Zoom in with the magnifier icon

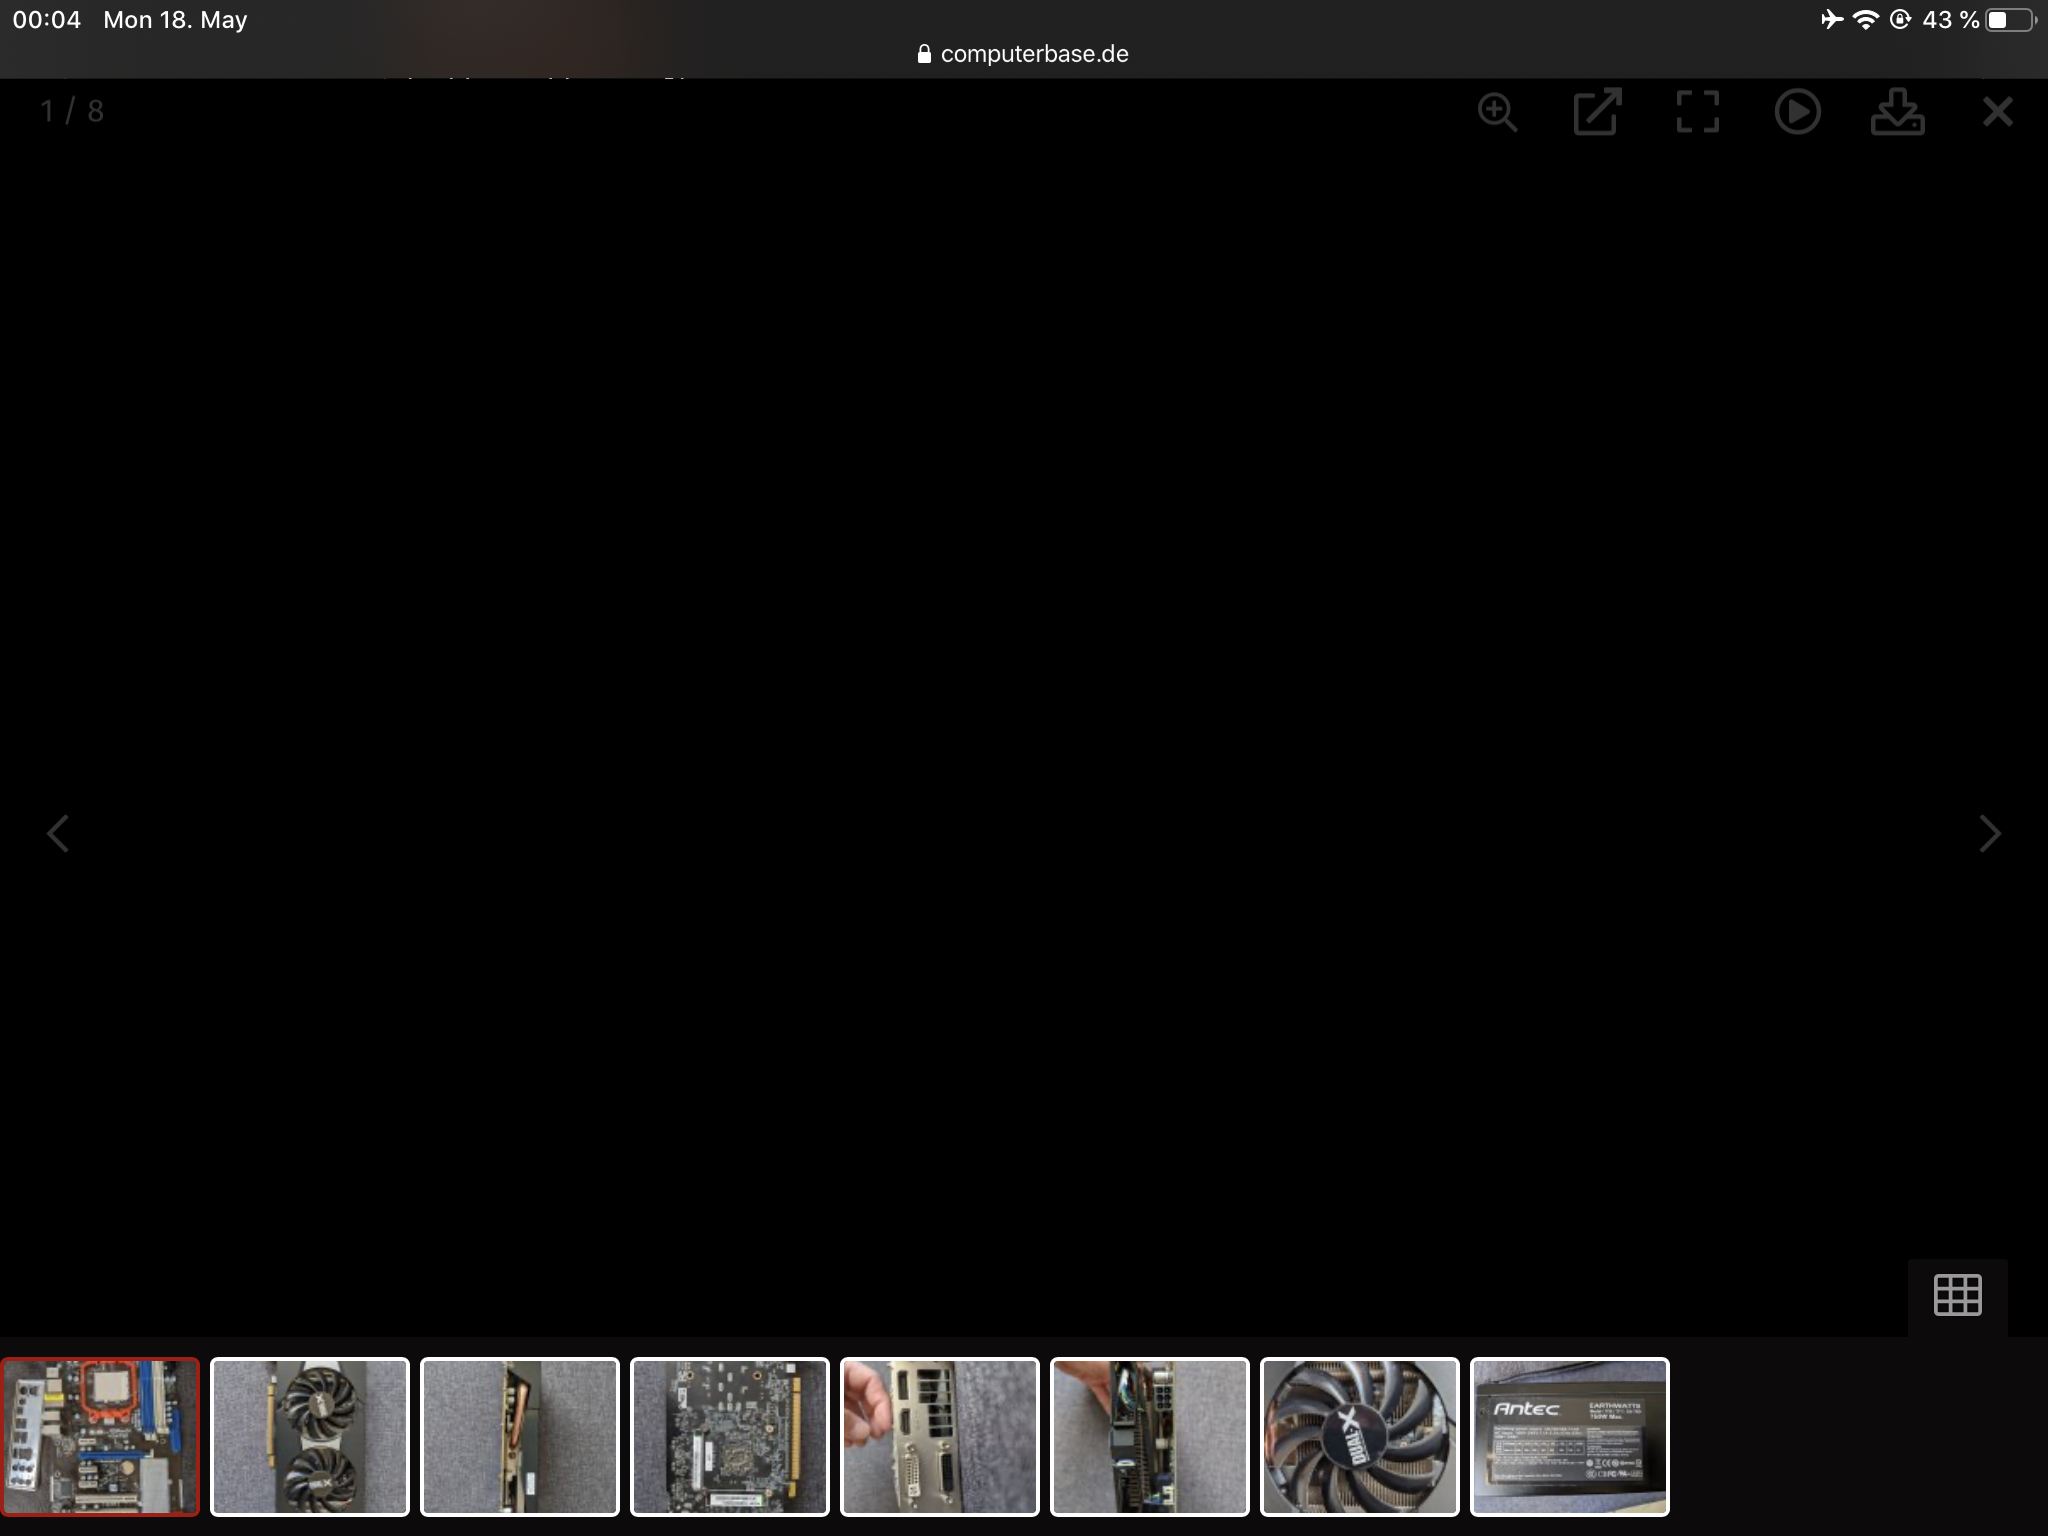1497,112
